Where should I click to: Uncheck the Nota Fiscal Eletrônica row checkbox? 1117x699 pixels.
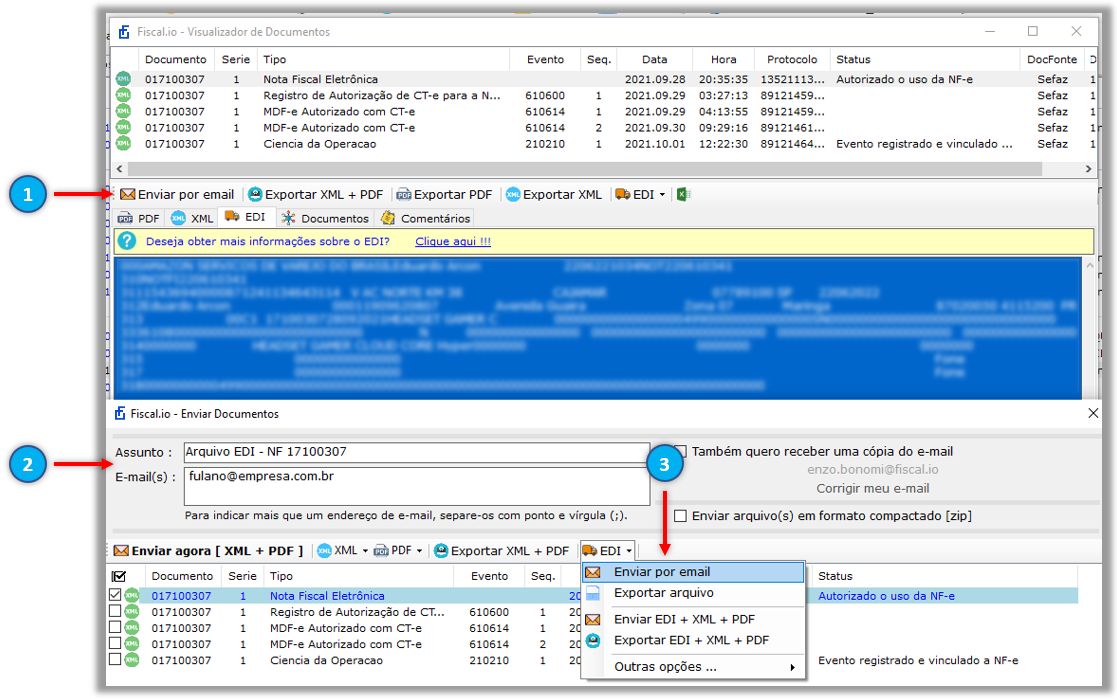[x=115, y=594]
